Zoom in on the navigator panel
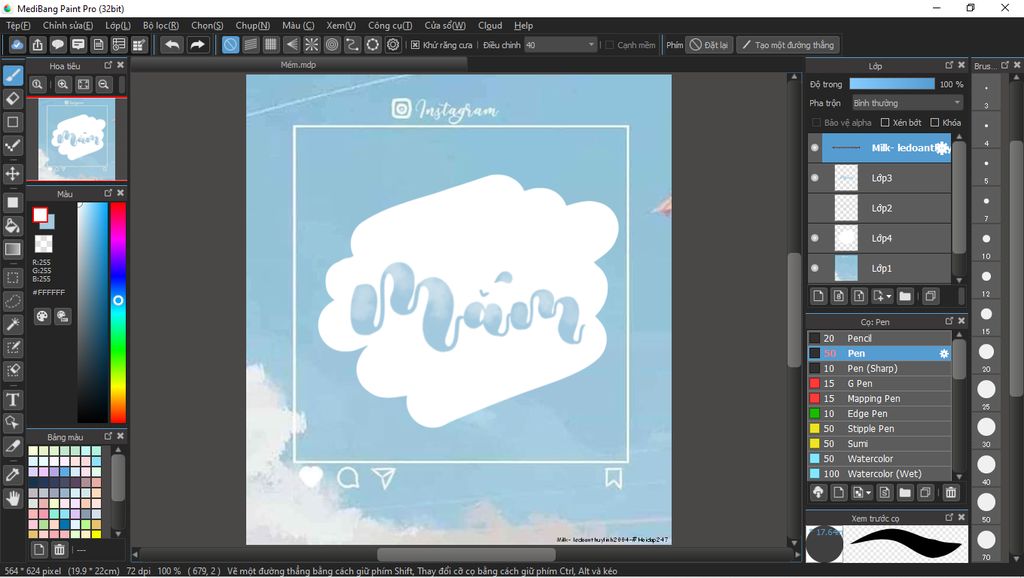The image size is (1024, 578). pyautogui.click(x=63, y=84)
